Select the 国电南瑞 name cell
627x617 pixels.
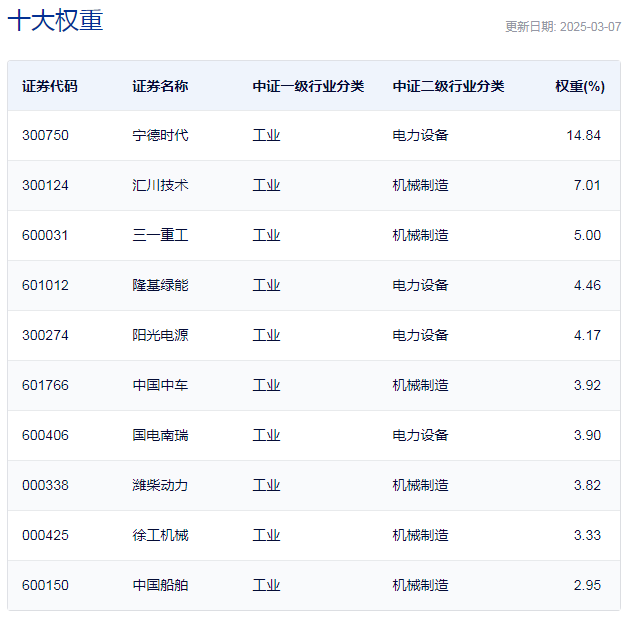pyautogui.click(x=160, y=435)
